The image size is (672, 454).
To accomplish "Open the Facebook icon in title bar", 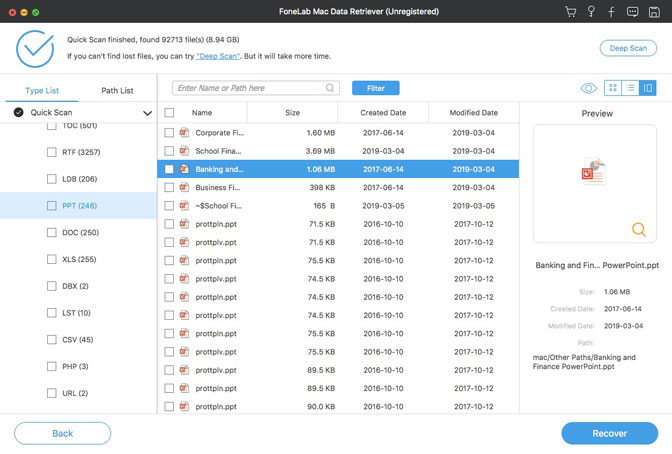I will coord(611,12).
